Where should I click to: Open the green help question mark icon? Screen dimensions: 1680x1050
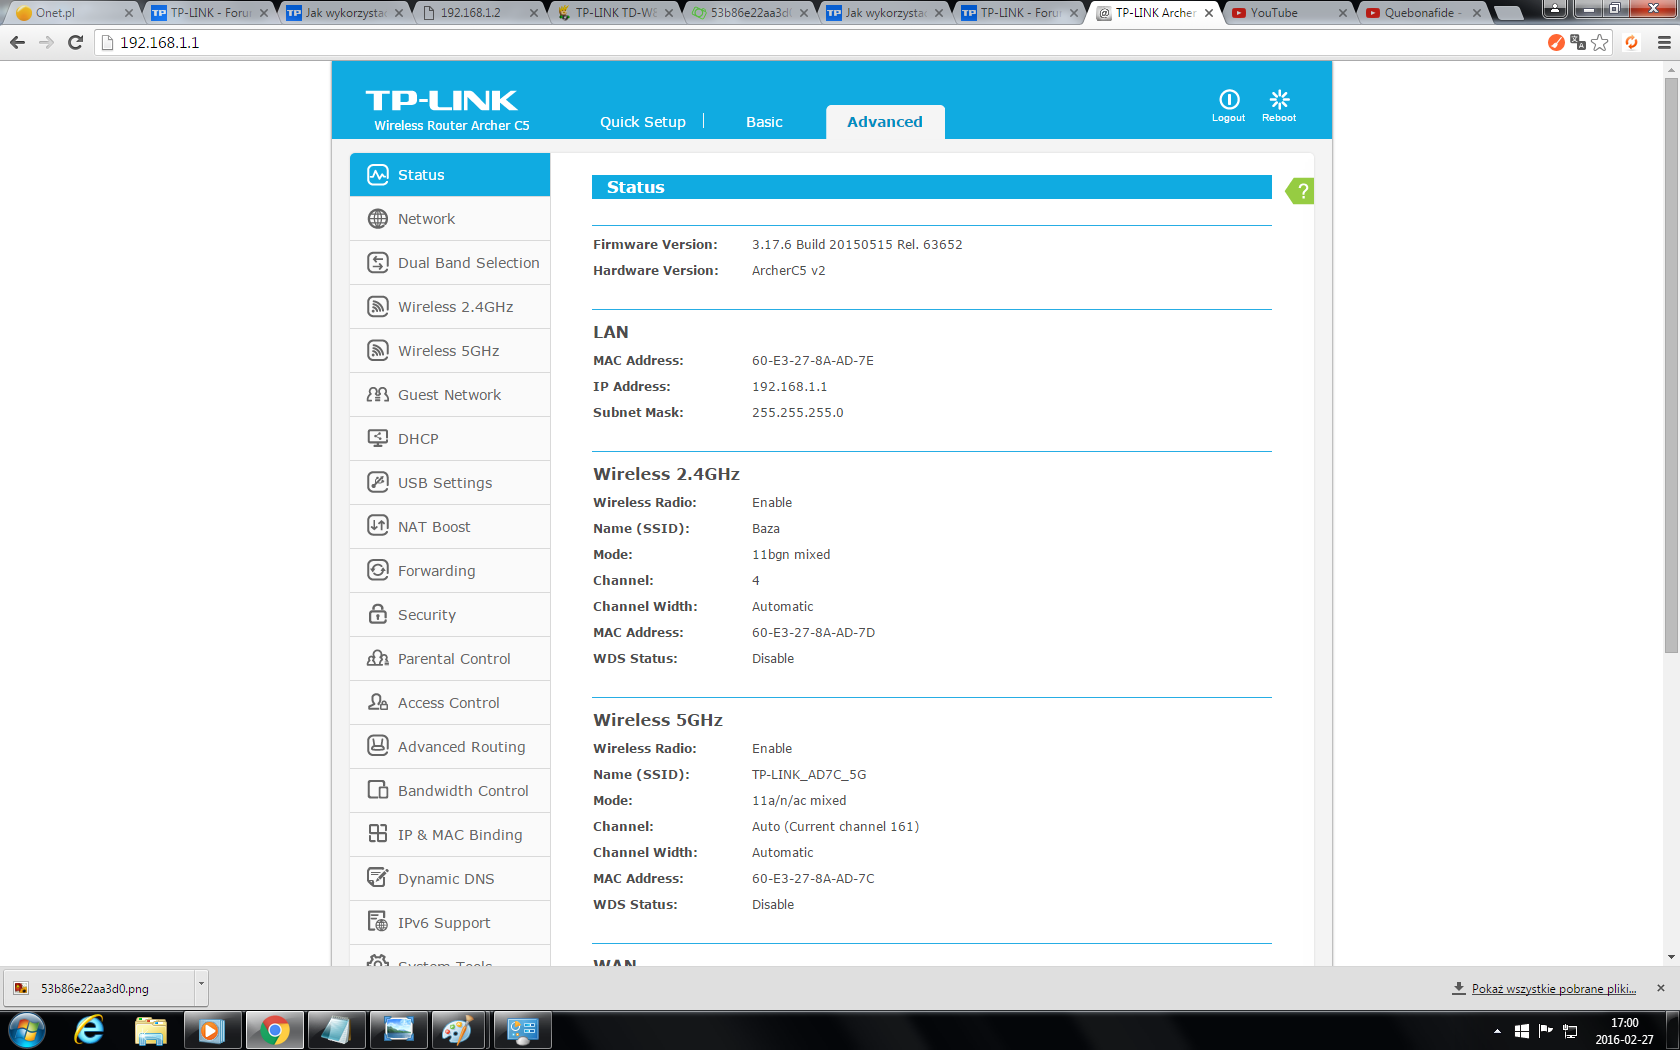point(1301,191)
